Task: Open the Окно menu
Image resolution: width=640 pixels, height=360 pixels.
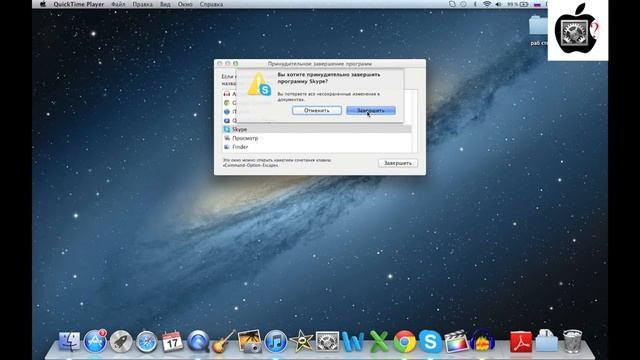Action: [185, 4]
